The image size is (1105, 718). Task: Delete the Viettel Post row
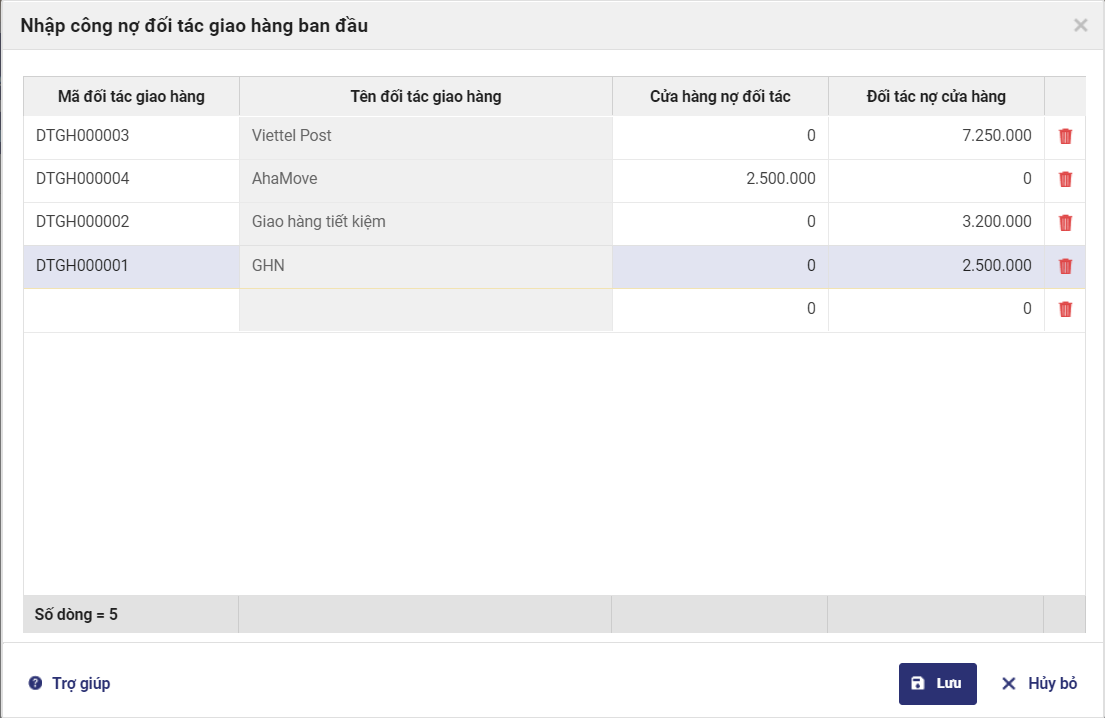tap(1065, 136)
